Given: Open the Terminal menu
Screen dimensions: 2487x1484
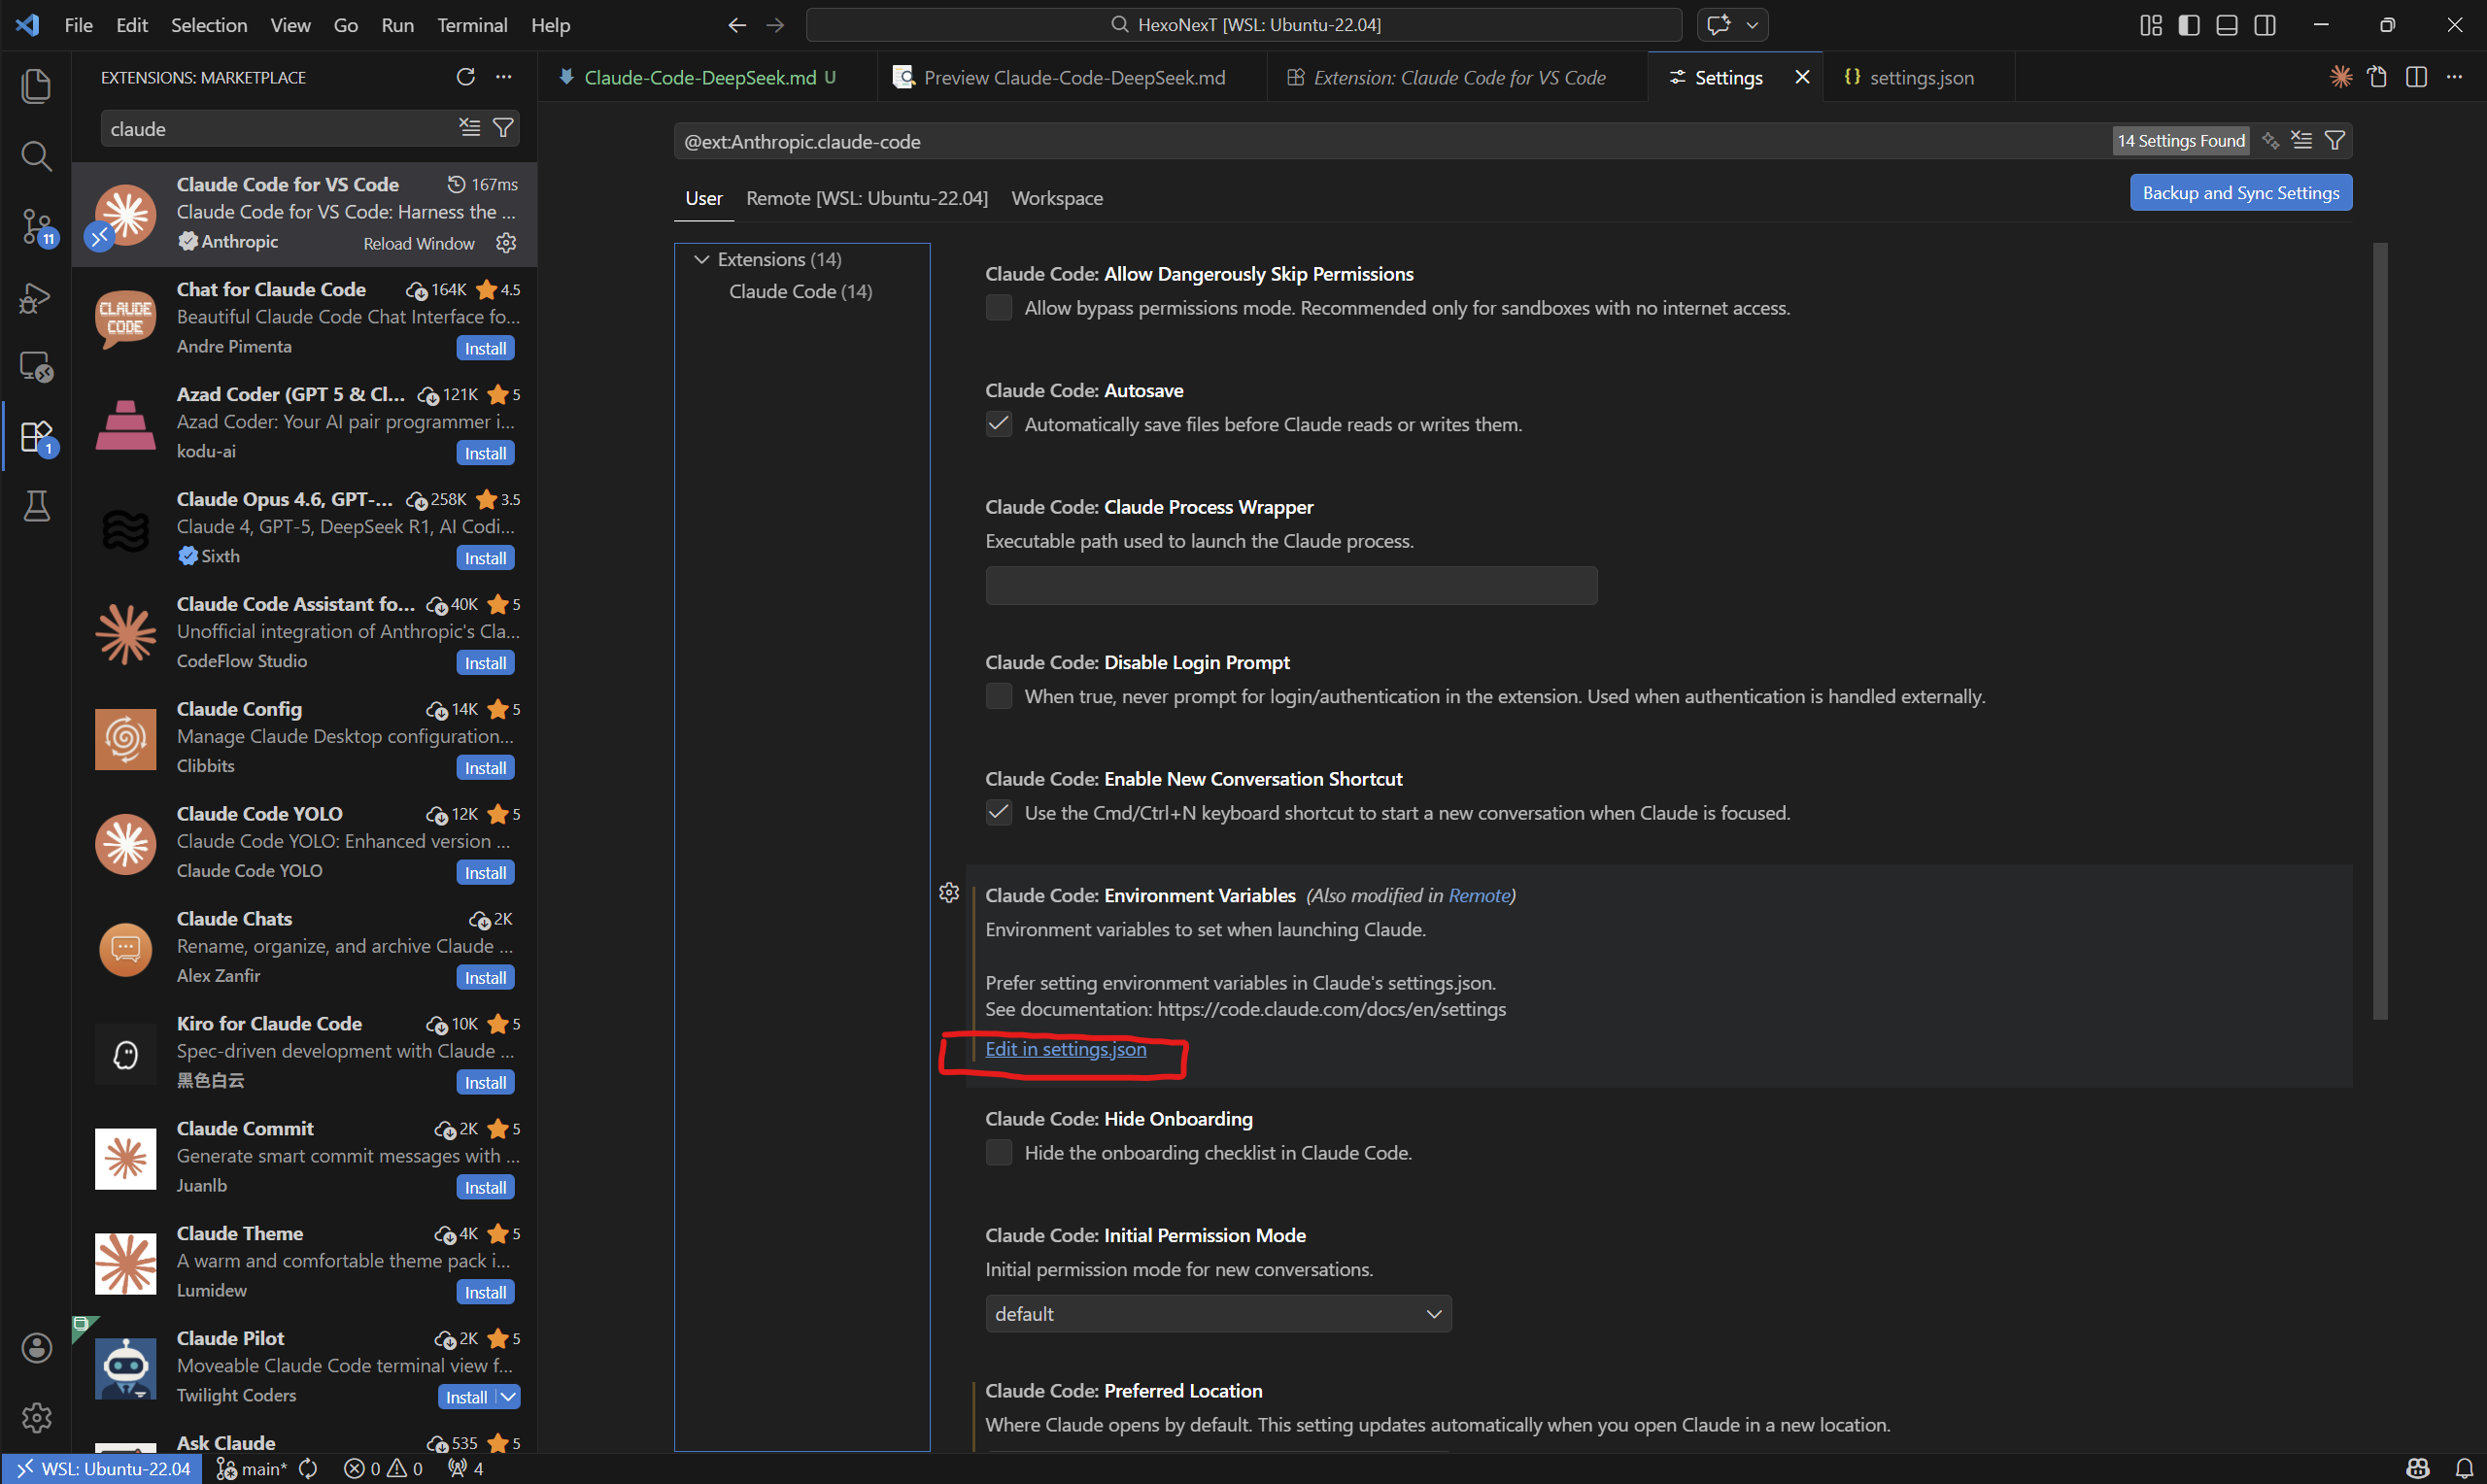Looking at the screenshot, I should coord(471,25).
